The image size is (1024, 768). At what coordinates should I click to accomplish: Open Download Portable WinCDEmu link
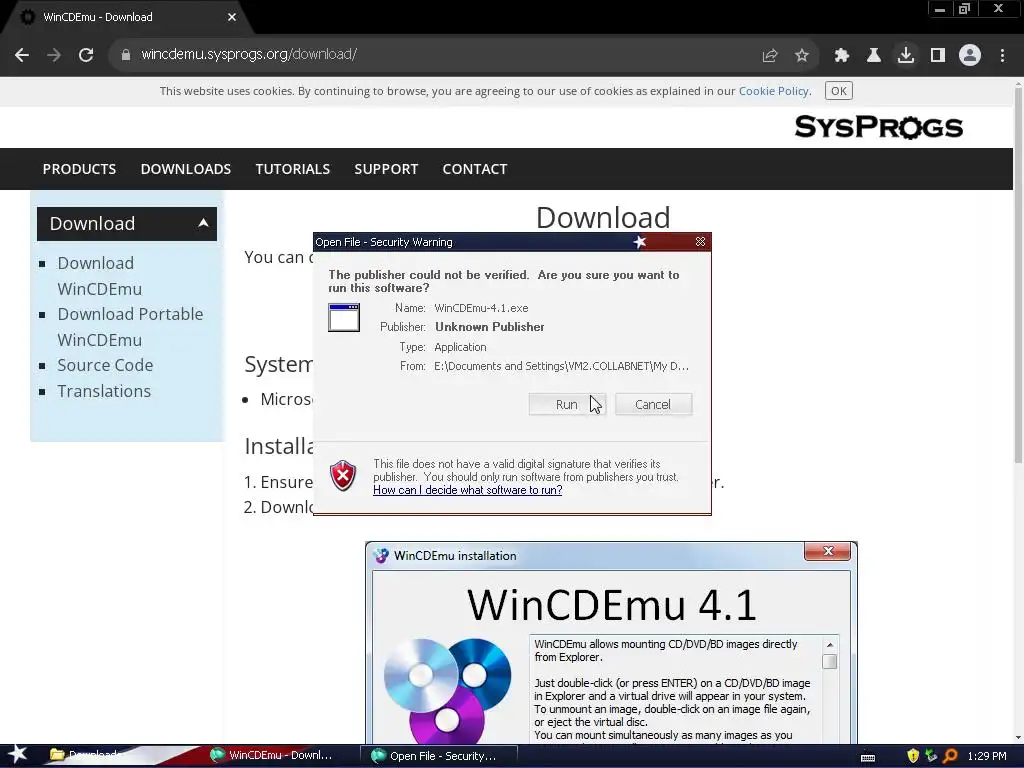pyautogui.click(x=130, y=327)
